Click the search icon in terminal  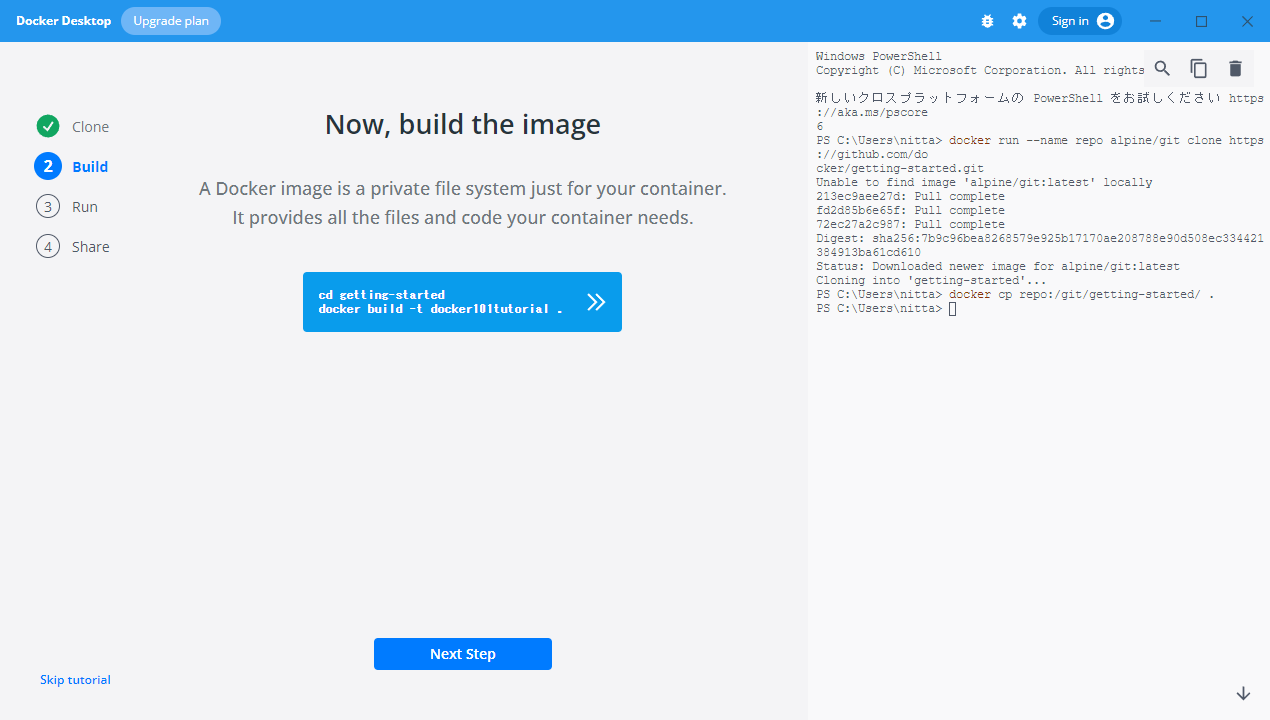1162,68
